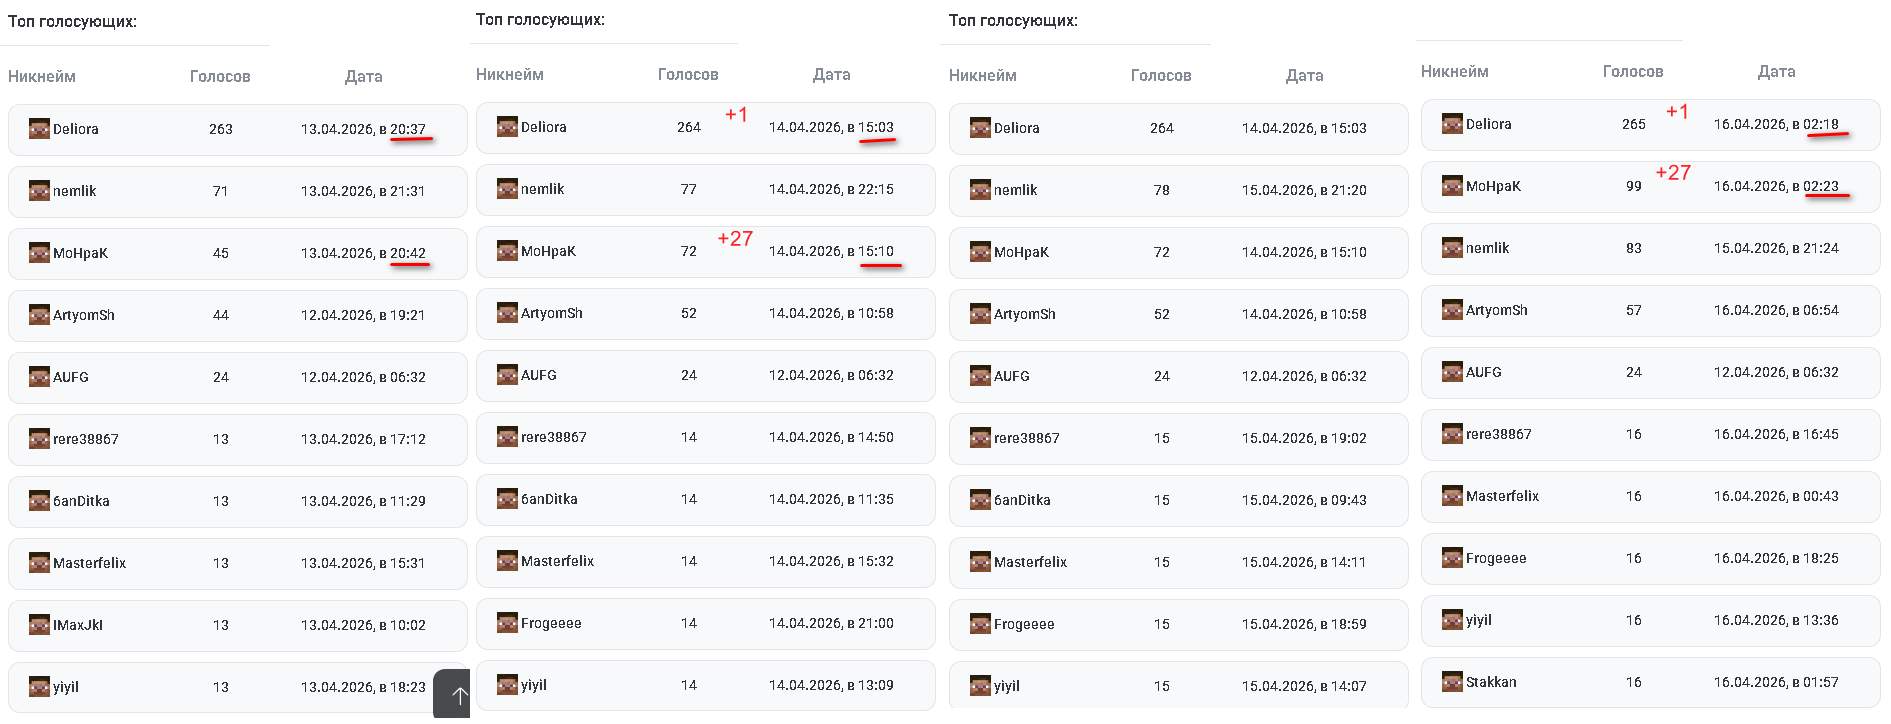Open Deliora's avatar in the 265-votes row

pos(1452,124)
